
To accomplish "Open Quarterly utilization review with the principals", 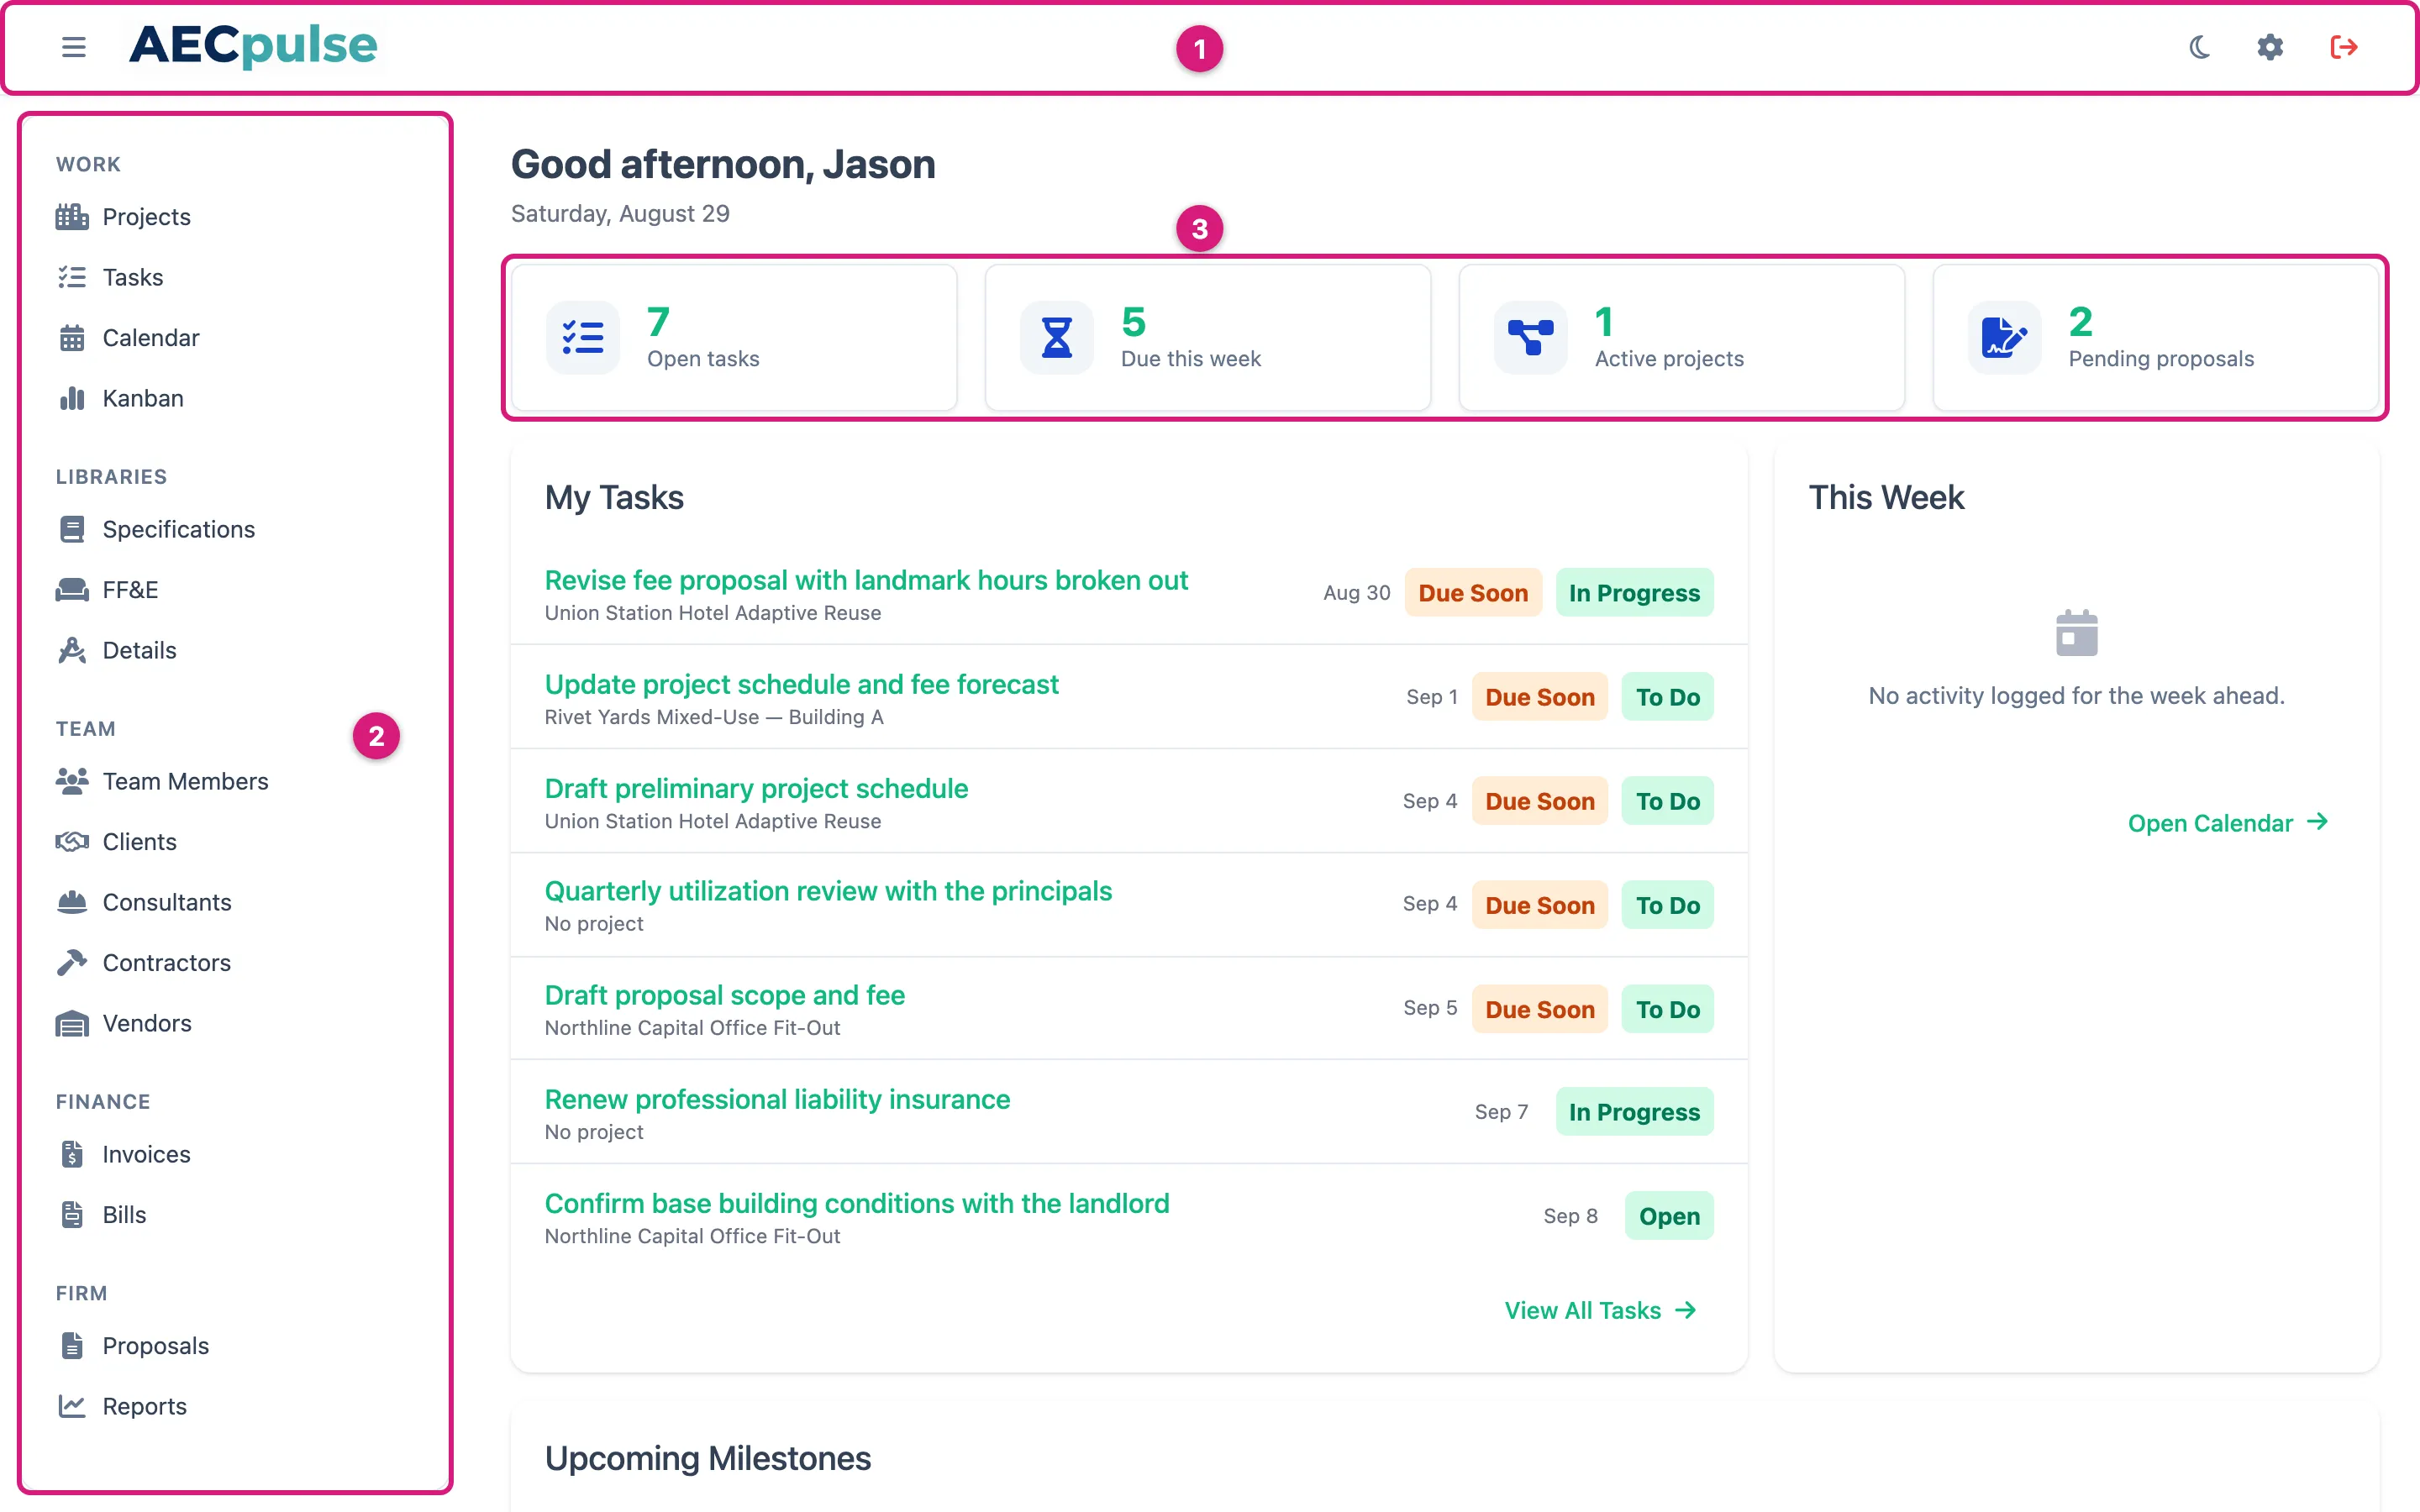I will 828,891.
